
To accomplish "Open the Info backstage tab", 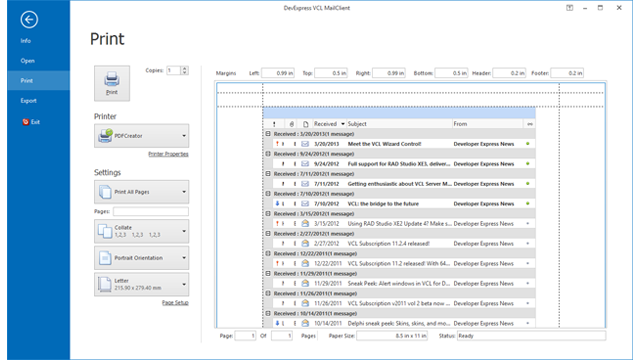I will [x=26, y=41].
